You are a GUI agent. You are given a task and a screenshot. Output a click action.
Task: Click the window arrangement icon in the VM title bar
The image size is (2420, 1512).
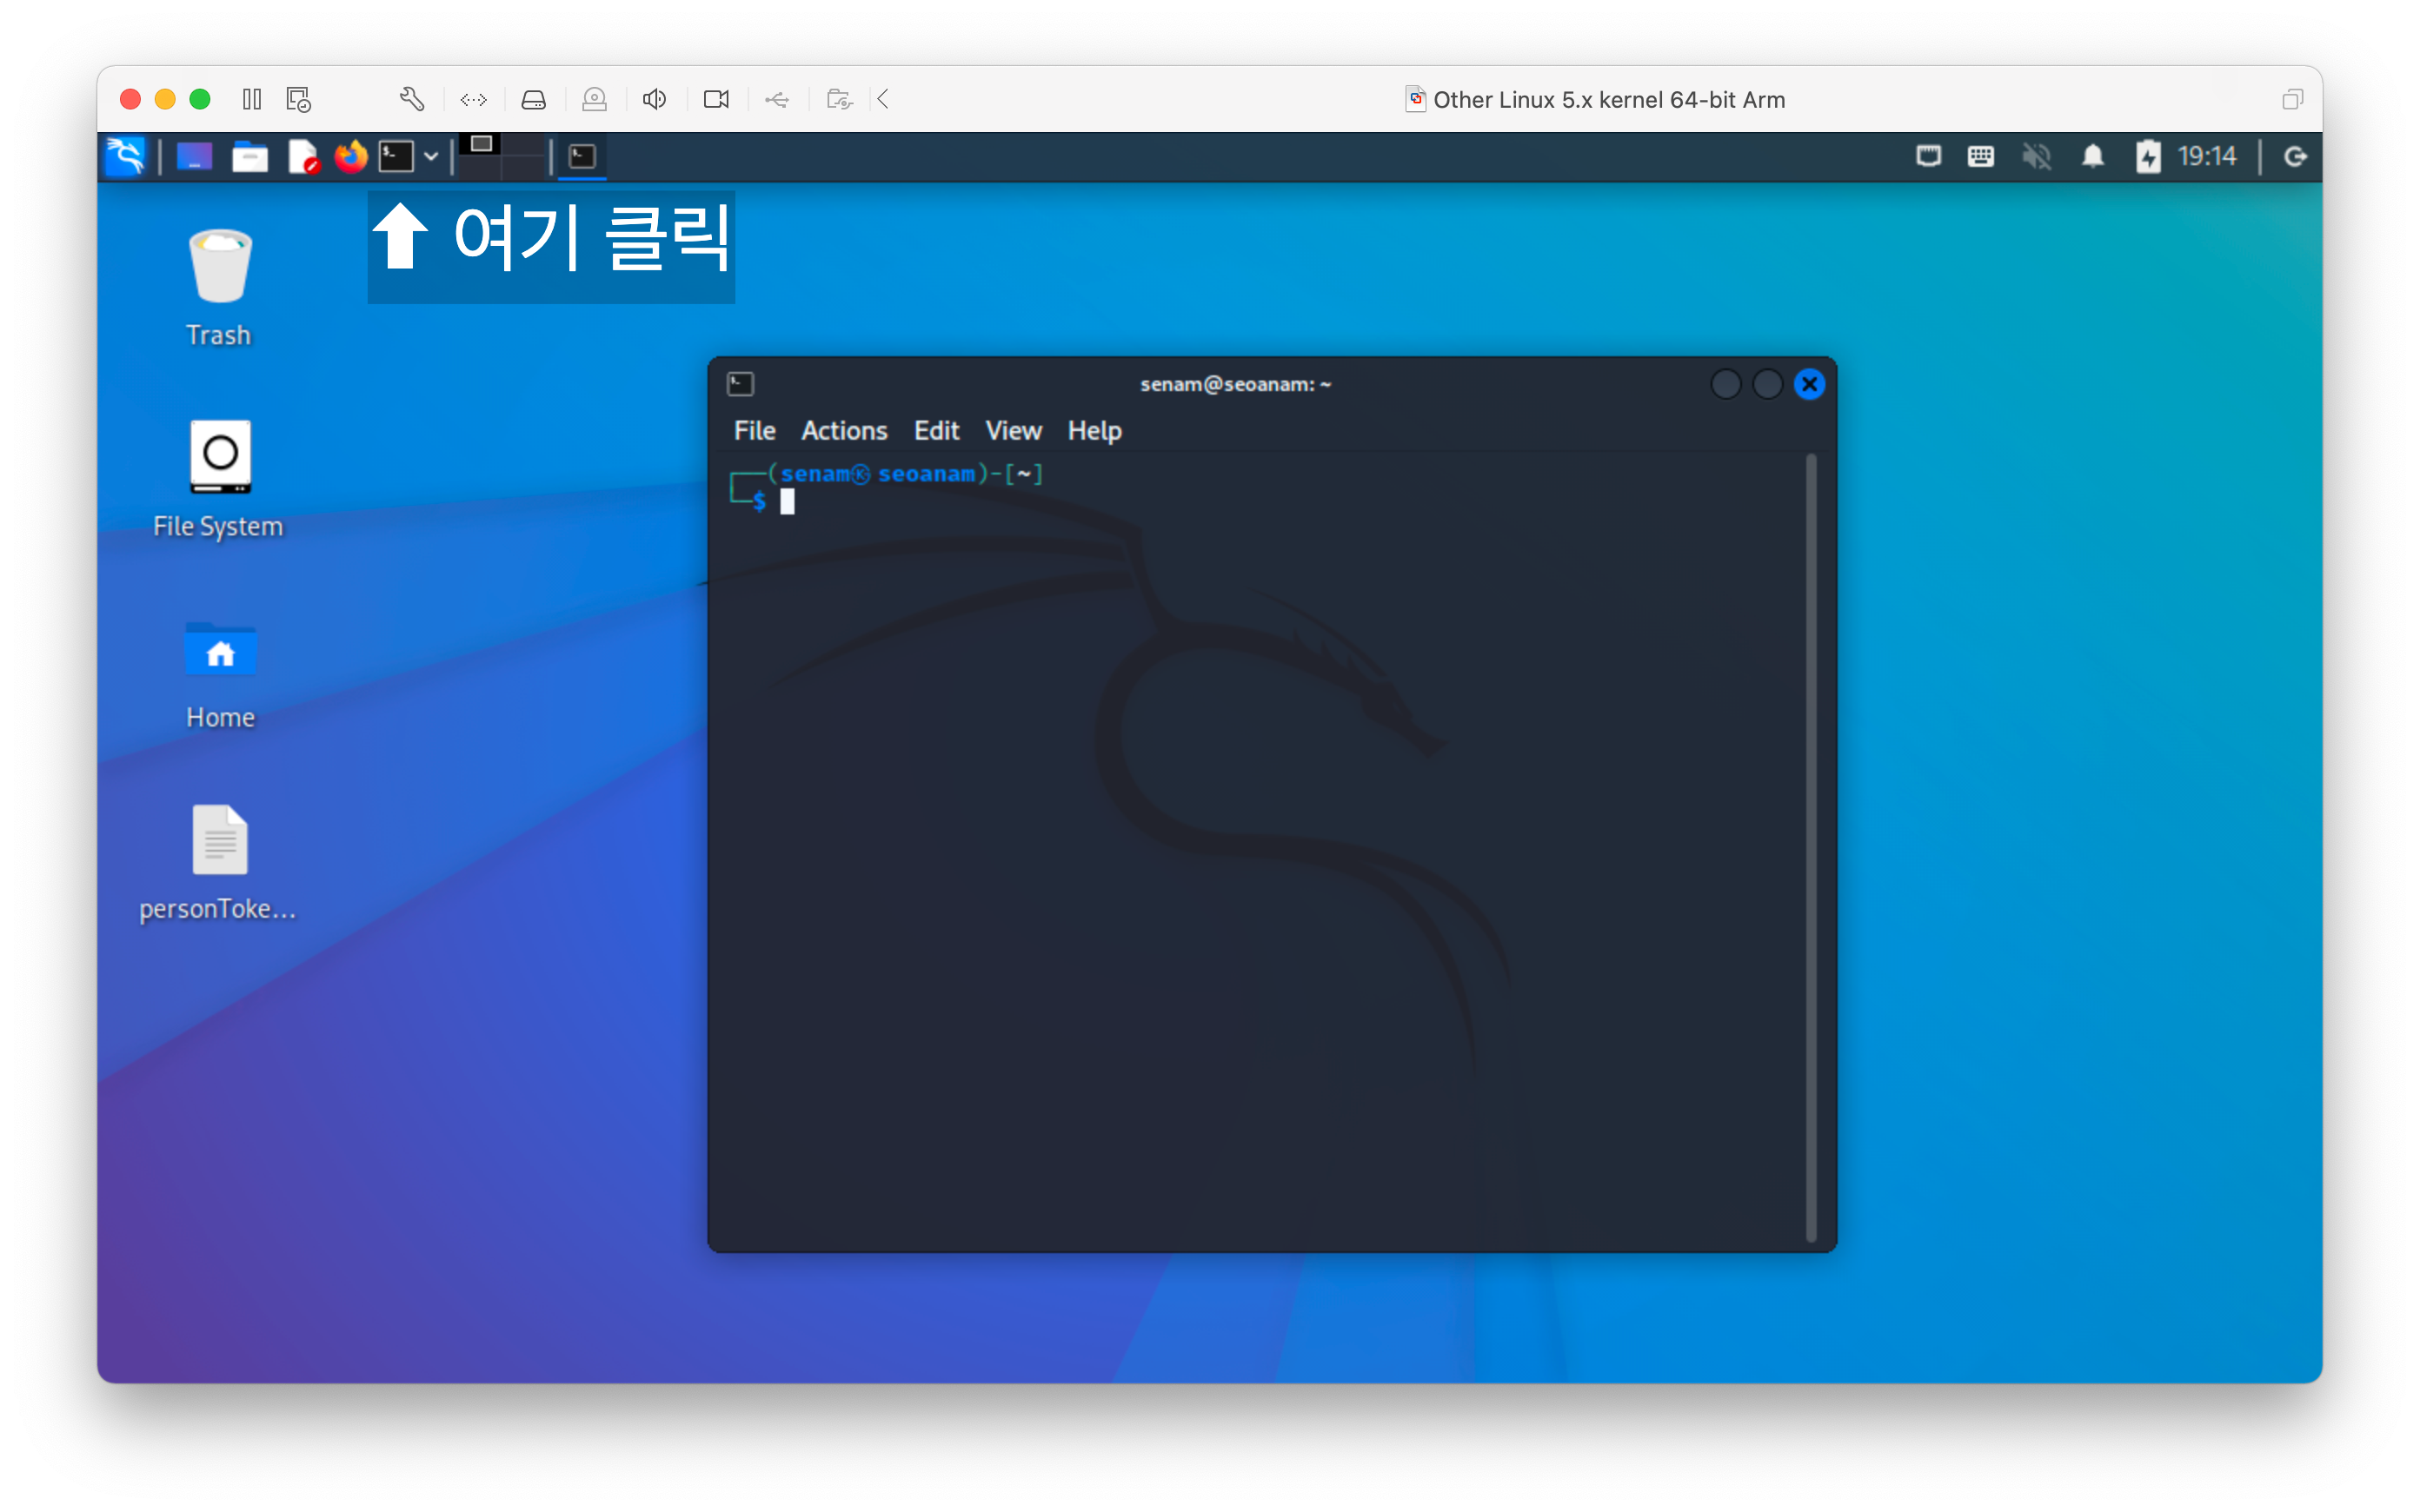pyautogui.click(x=2292, y=99)
